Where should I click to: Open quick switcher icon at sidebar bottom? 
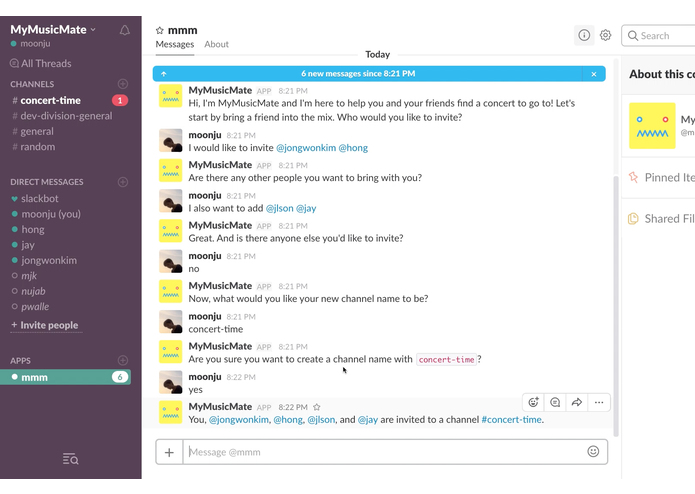70,459
